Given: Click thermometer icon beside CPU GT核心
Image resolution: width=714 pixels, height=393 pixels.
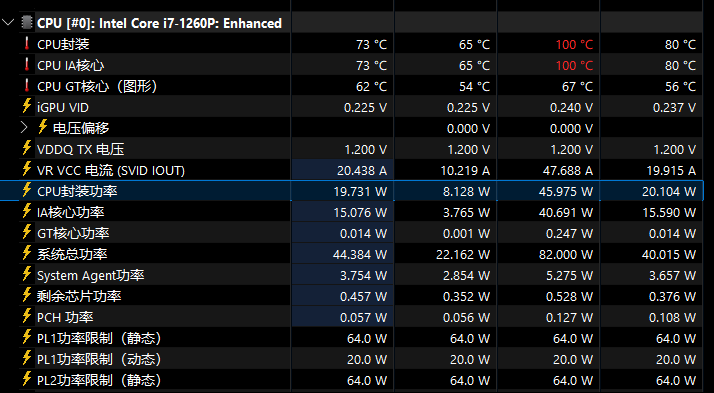Looking at the screenshot, I should [x=27, y=86].
